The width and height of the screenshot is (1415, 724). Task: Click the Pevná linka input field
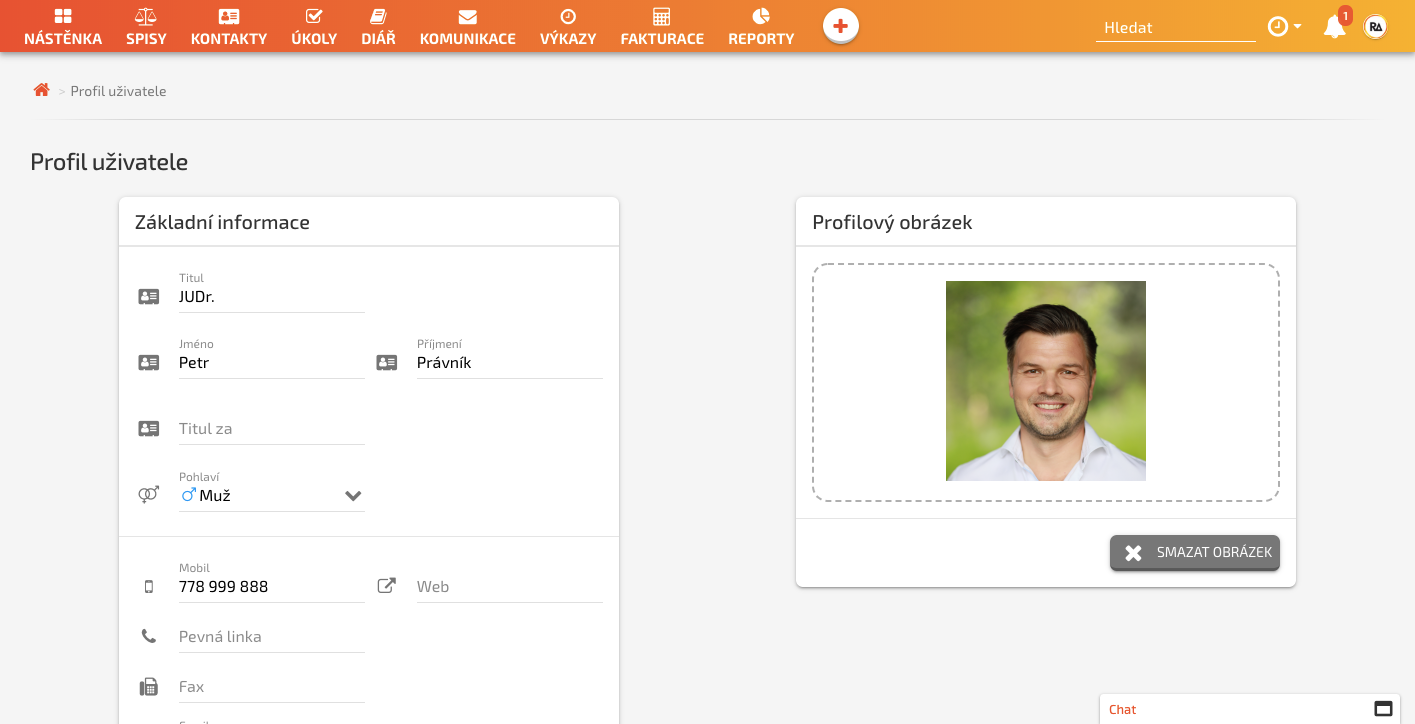pyautogui.click(x=272, y=637)
